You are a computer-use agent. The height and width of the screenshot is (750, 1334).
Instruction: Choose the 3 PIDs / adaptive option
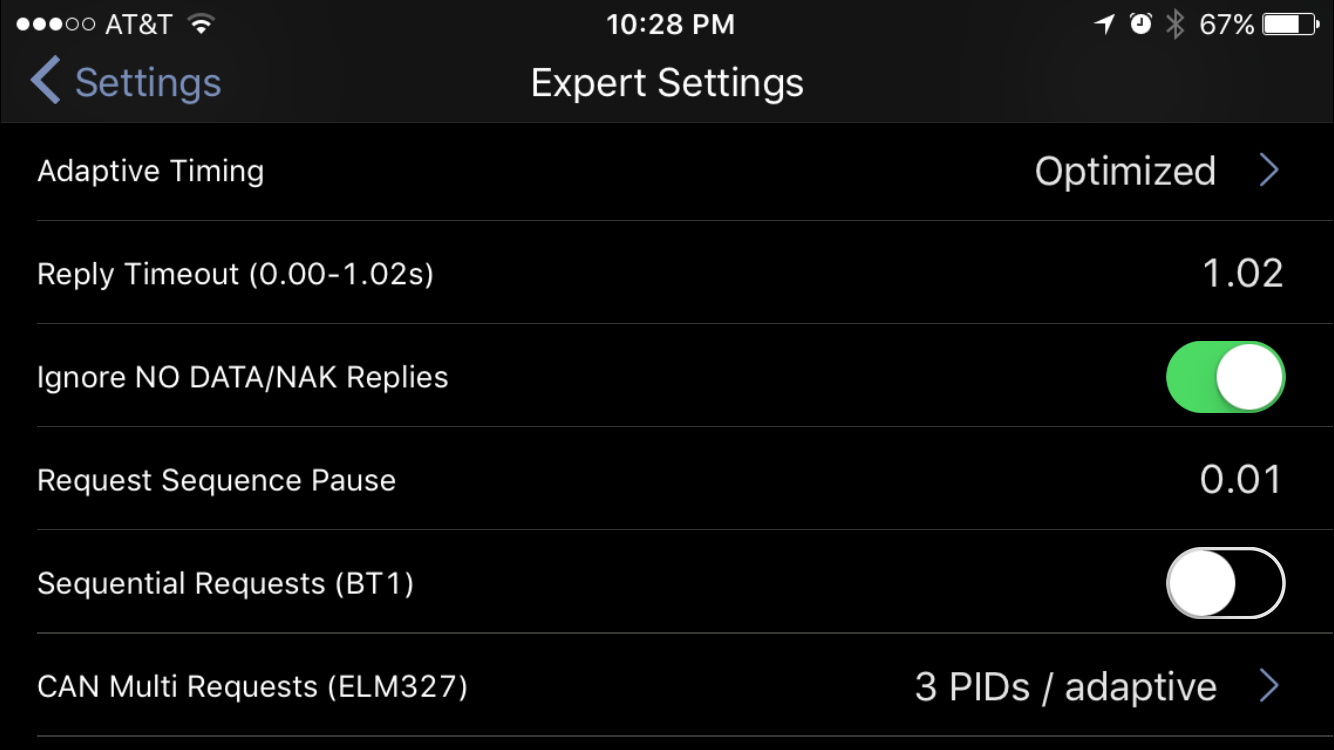pos(1066,687)
